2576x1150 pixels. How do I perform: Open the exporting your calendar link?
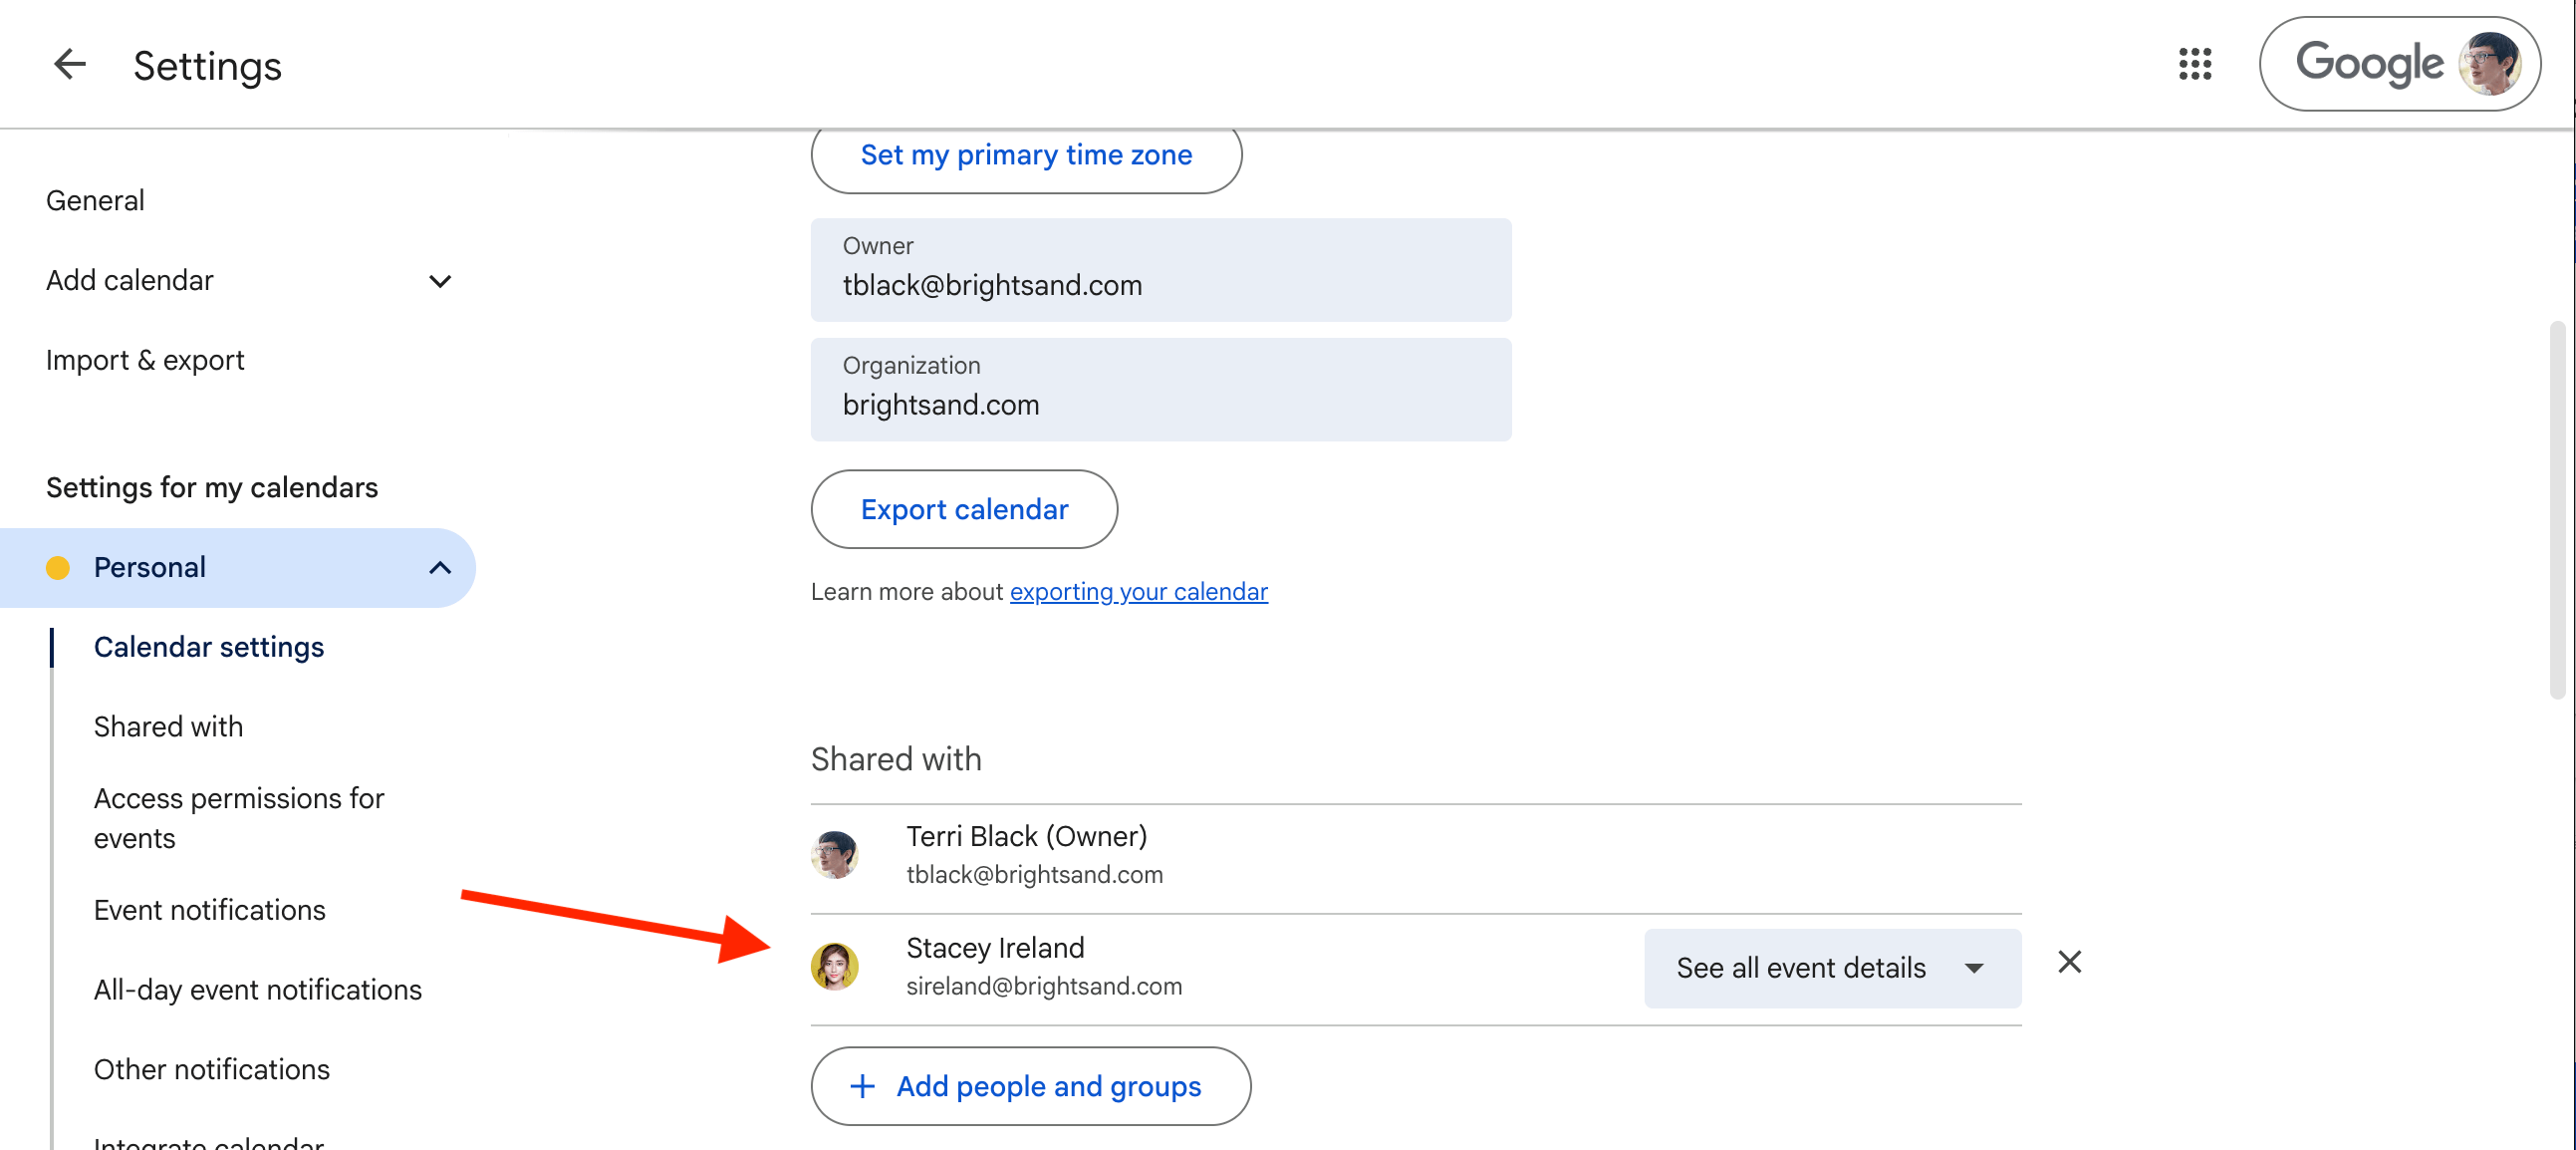1138,592
